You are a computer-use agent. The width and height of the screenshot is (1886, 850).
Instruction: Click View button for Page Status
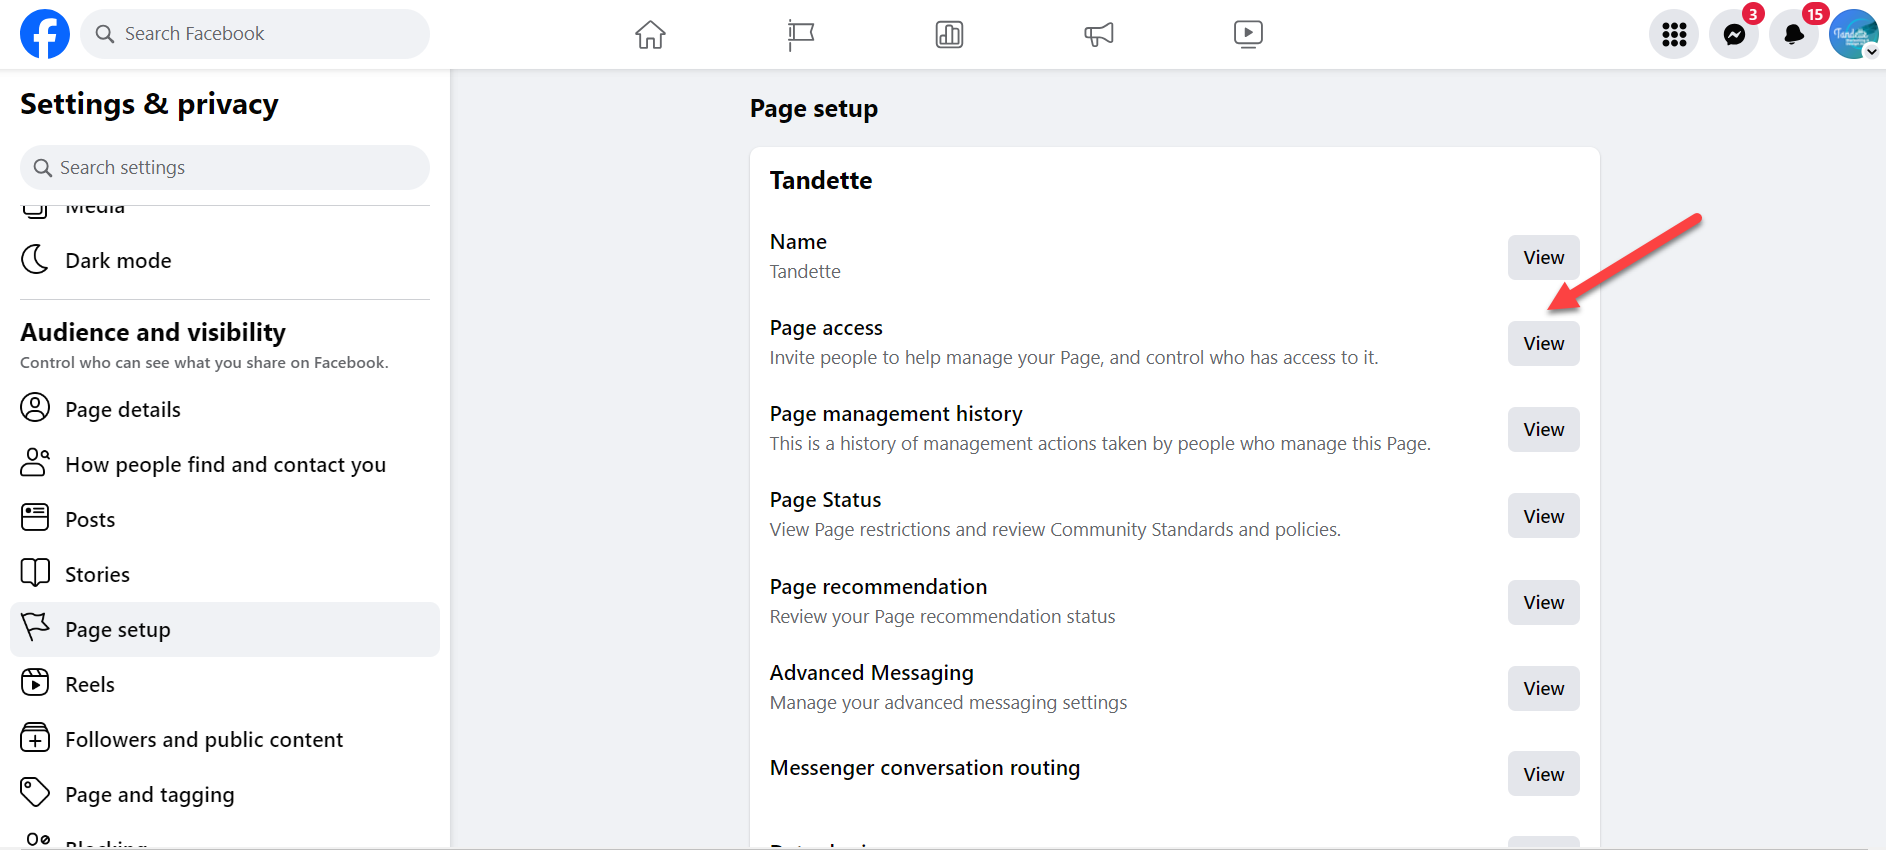[1544, 516]
